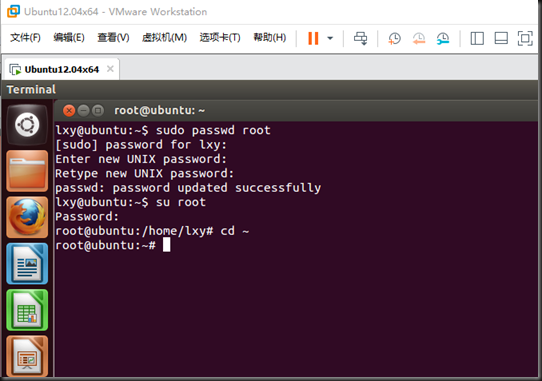Open the 编辑(E) menu
542x381 pixels.
tap(69, 37)
